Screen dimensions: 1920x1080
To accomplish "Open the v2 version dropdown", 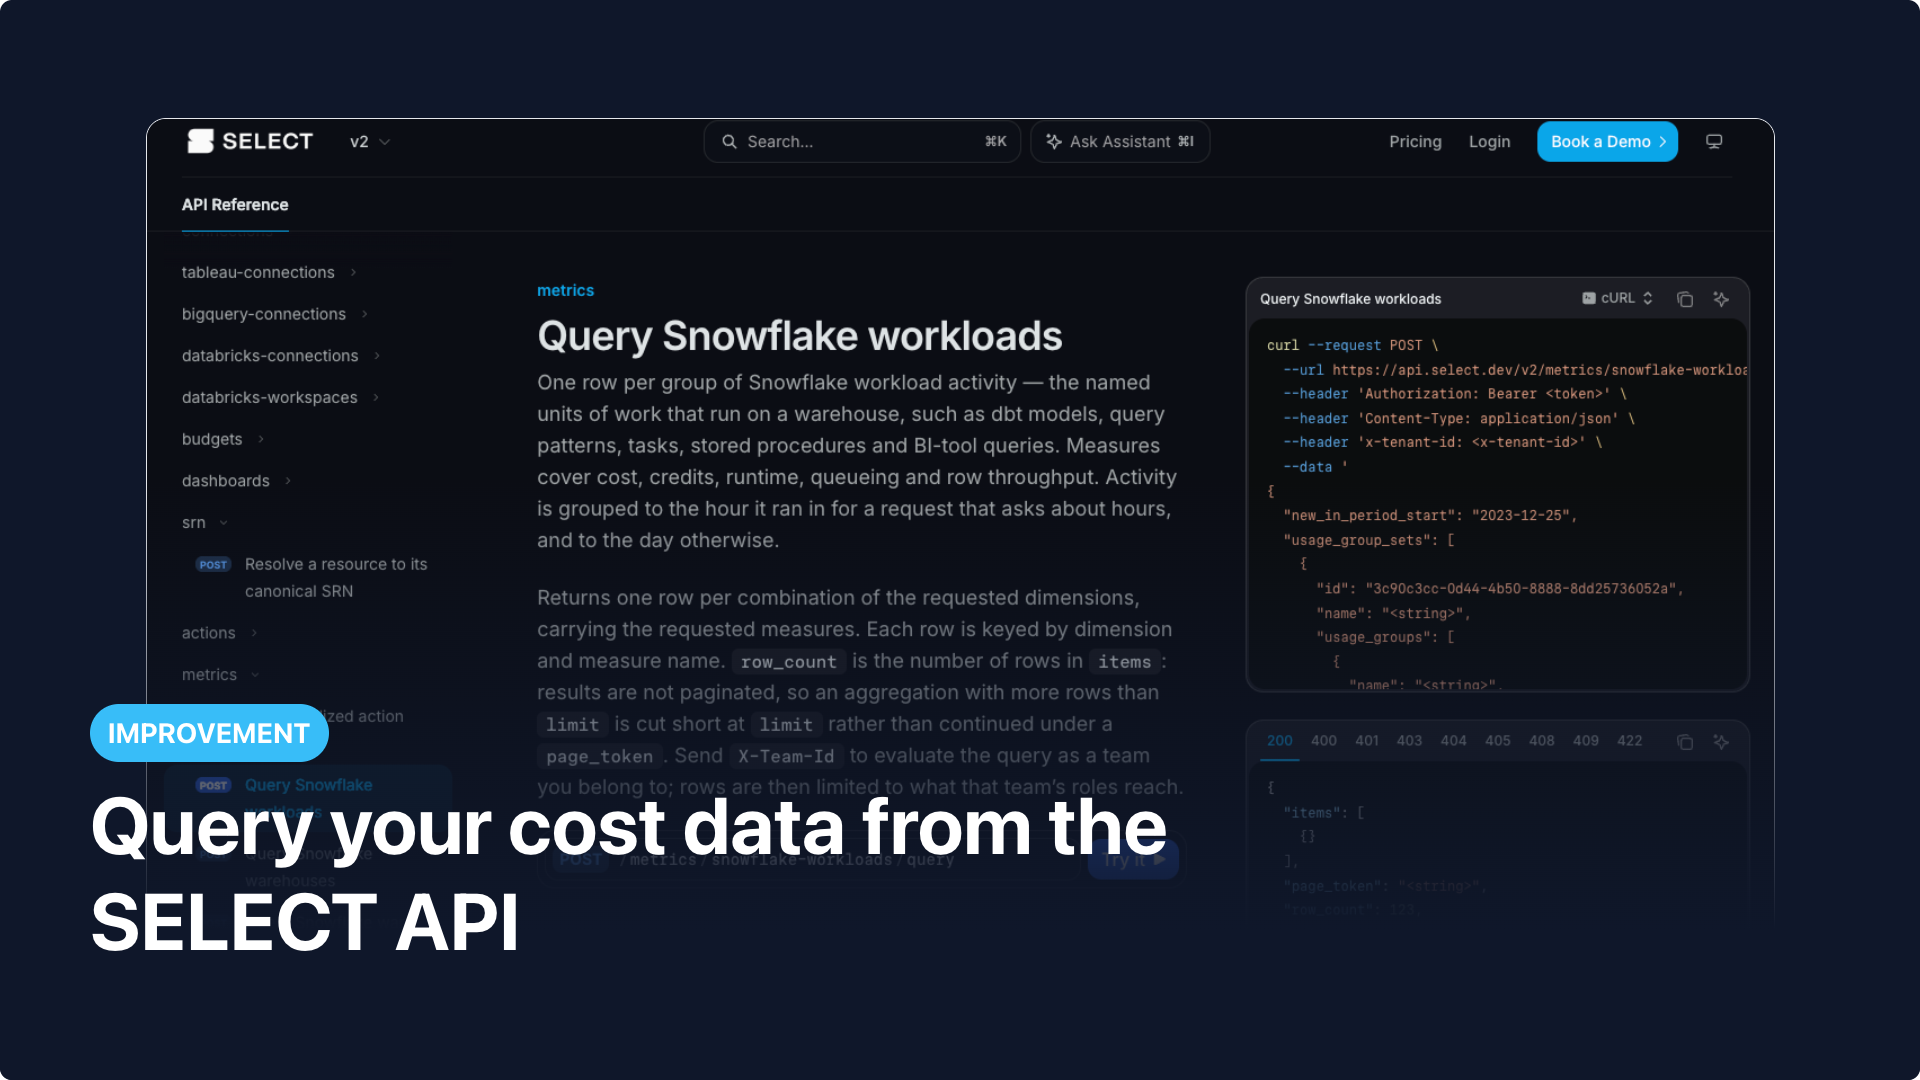I will tap(369, 142).
